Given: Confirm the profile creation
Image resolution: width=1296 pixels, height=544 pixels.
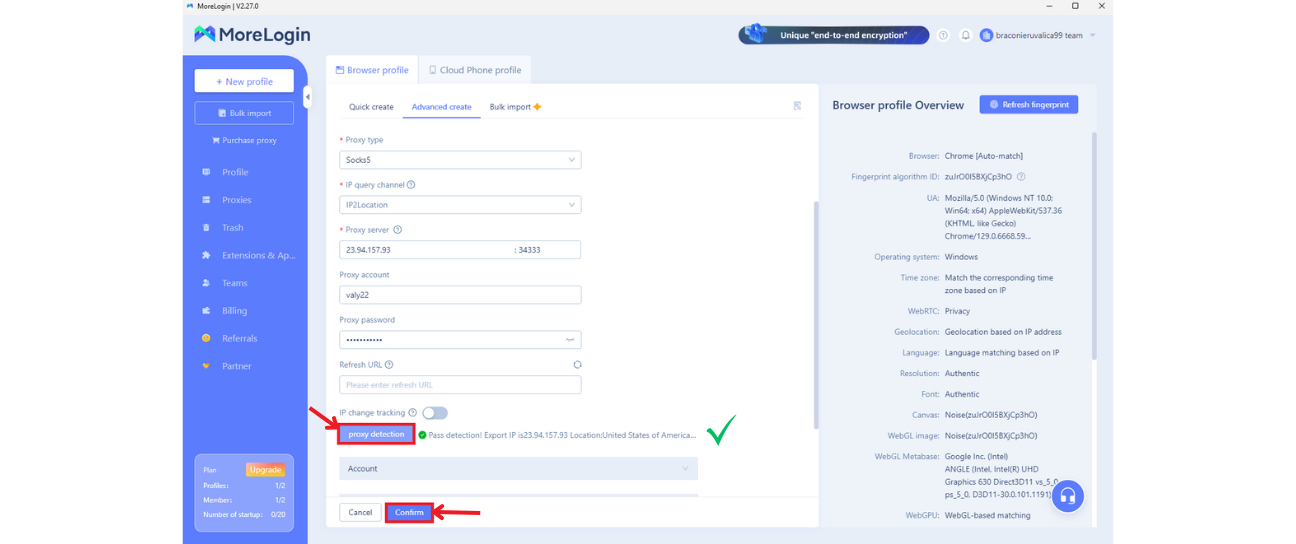Looking at the screenshot, I should pyautogui.click(x=409, y=512).
